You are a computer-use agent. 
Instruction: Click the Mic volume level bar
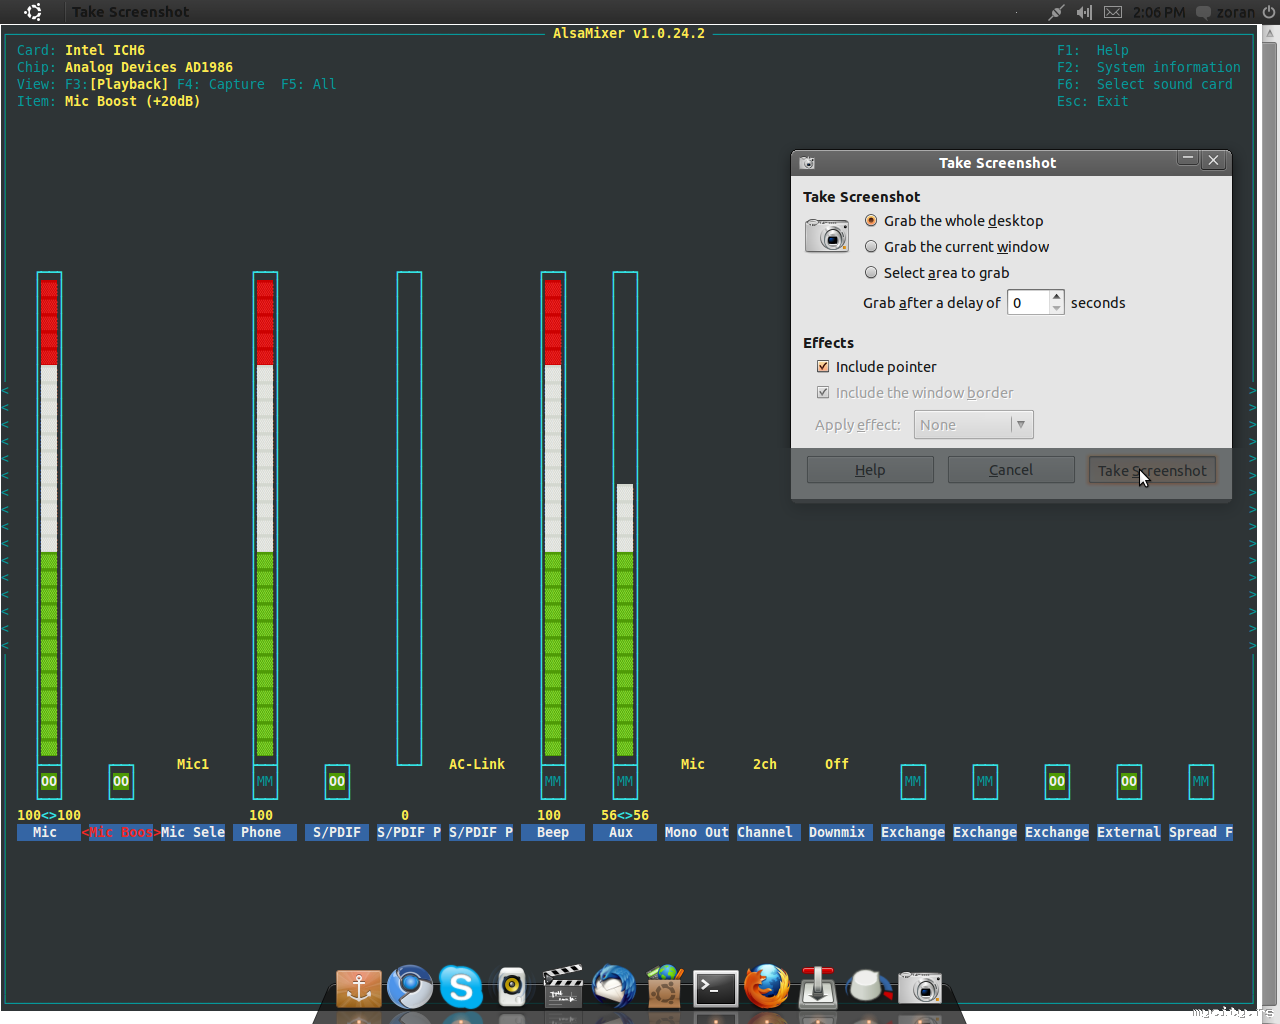tap(49, 518)
